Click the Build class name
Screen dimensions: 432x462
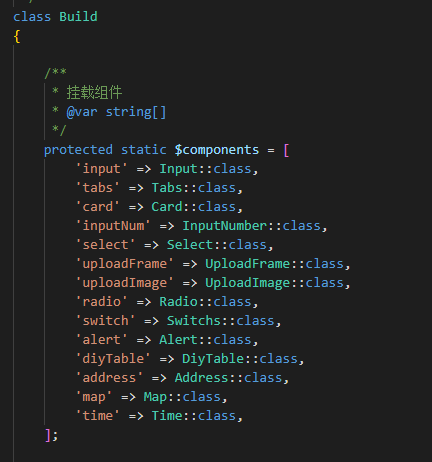78,17
